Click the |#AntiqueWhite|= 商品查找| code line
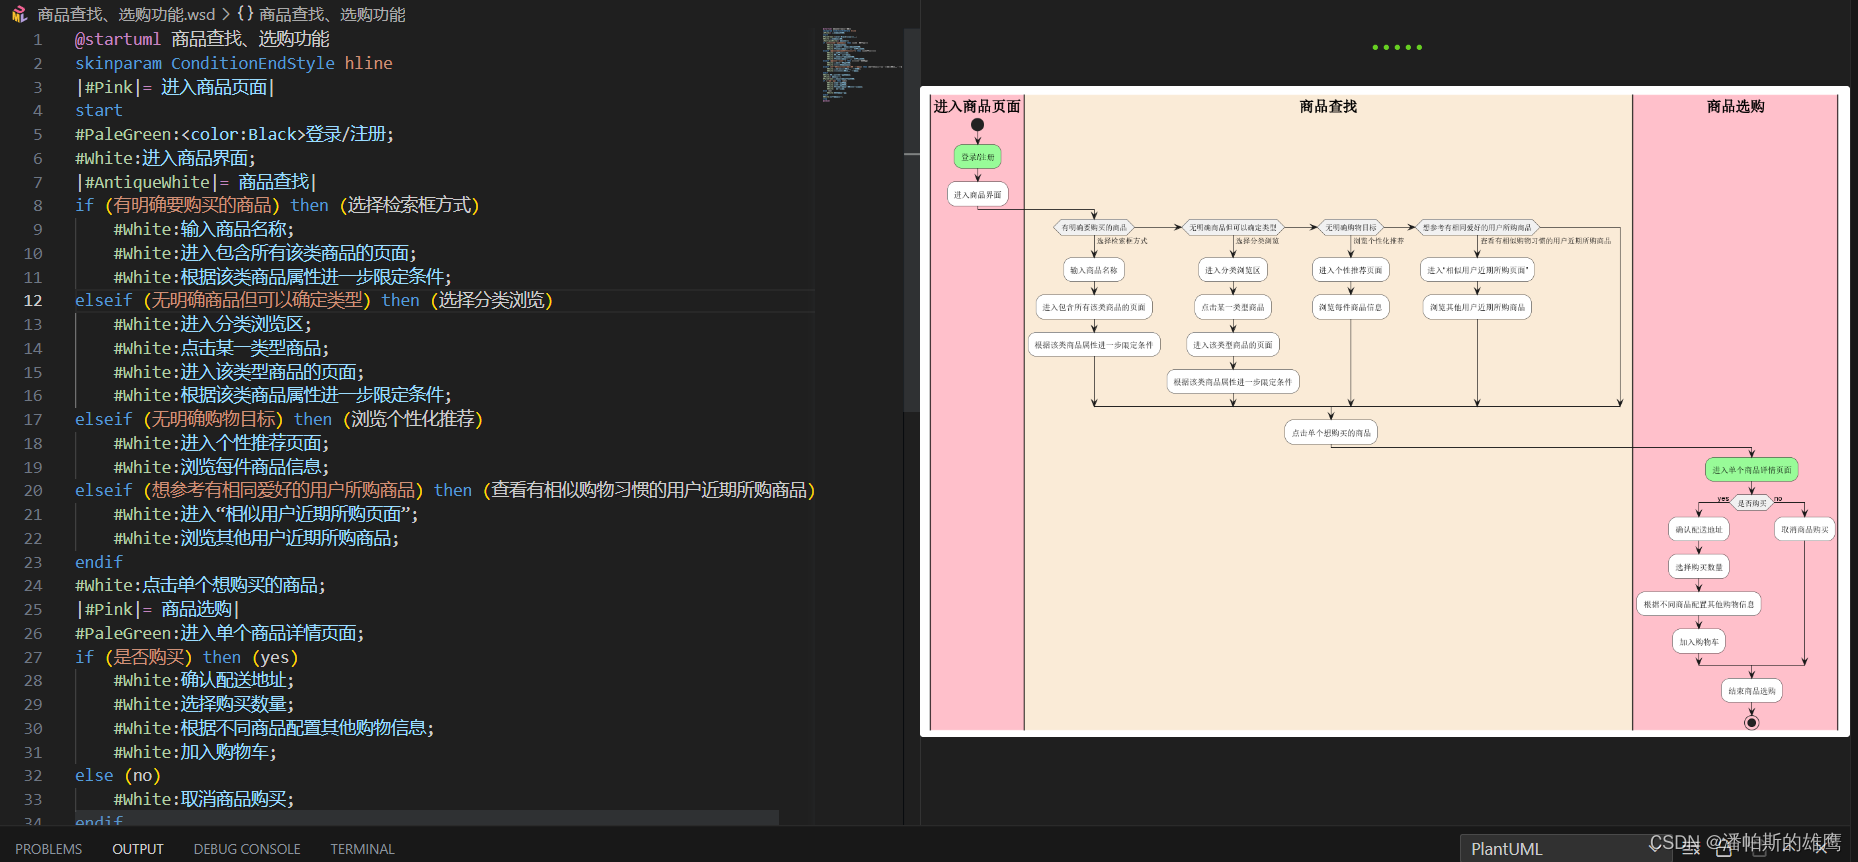 coord(196,182)
